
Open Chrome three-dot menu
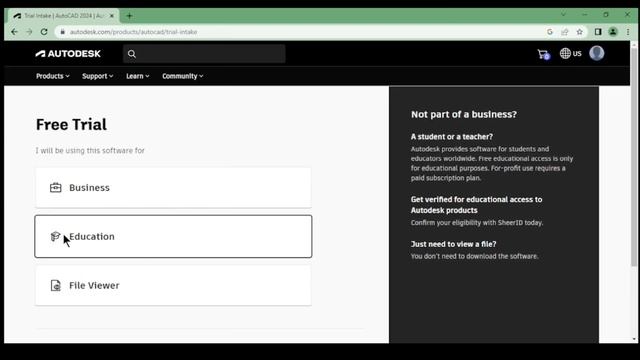click(x=628, y=32)
